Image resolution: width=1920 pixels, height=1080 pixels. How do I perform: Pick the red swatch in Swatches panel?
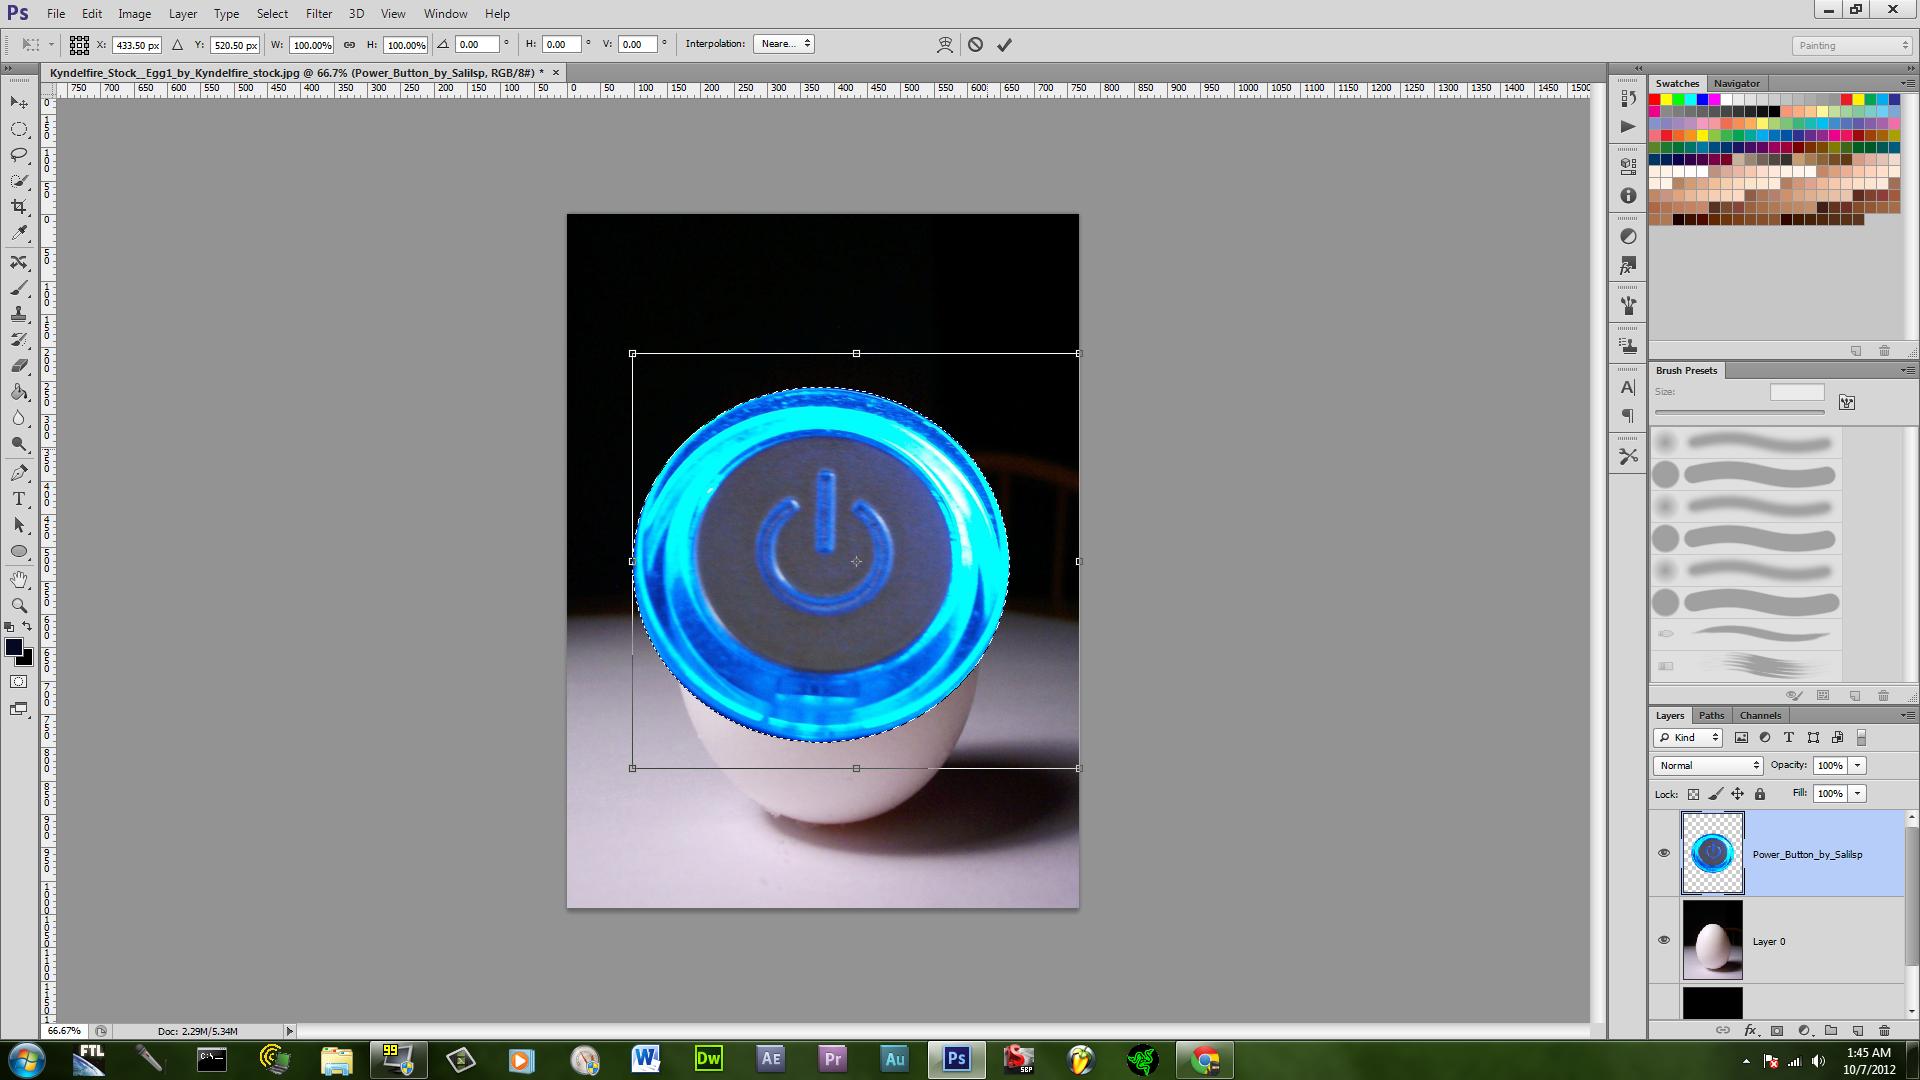[x=1655, y=100]
